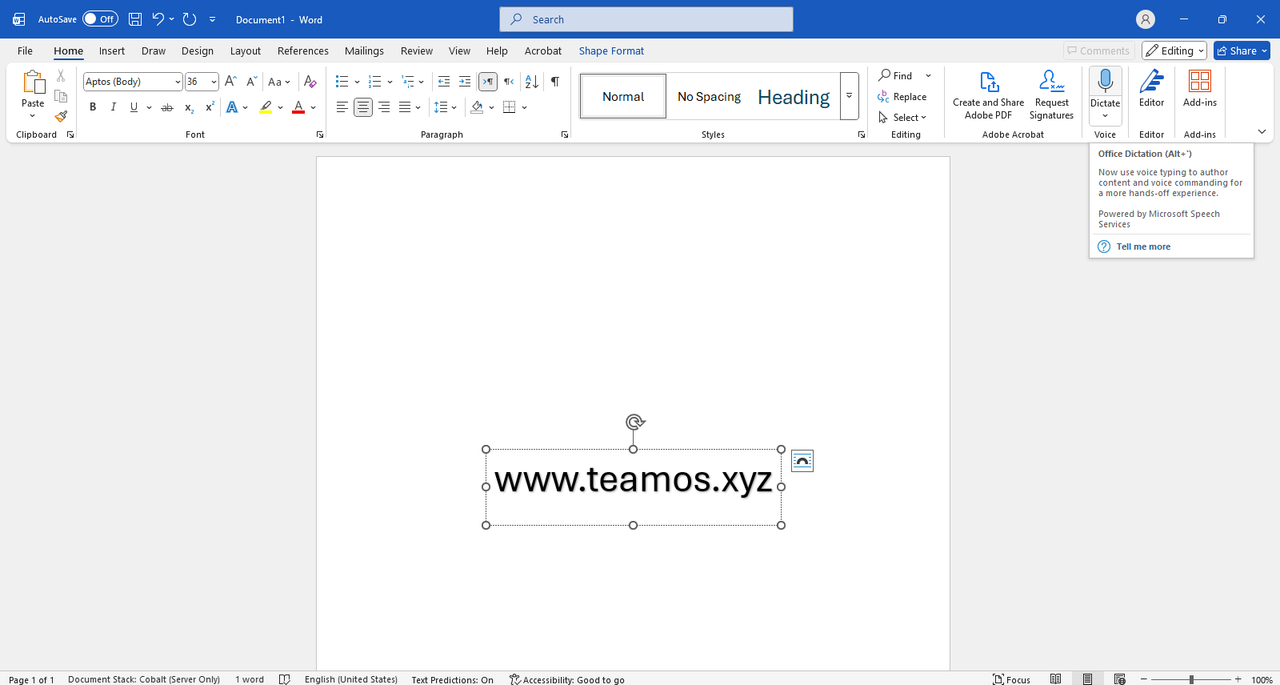Expand the Change Case menu
The width and height of the screenshot is (1280, 685).
click(279, 82)
